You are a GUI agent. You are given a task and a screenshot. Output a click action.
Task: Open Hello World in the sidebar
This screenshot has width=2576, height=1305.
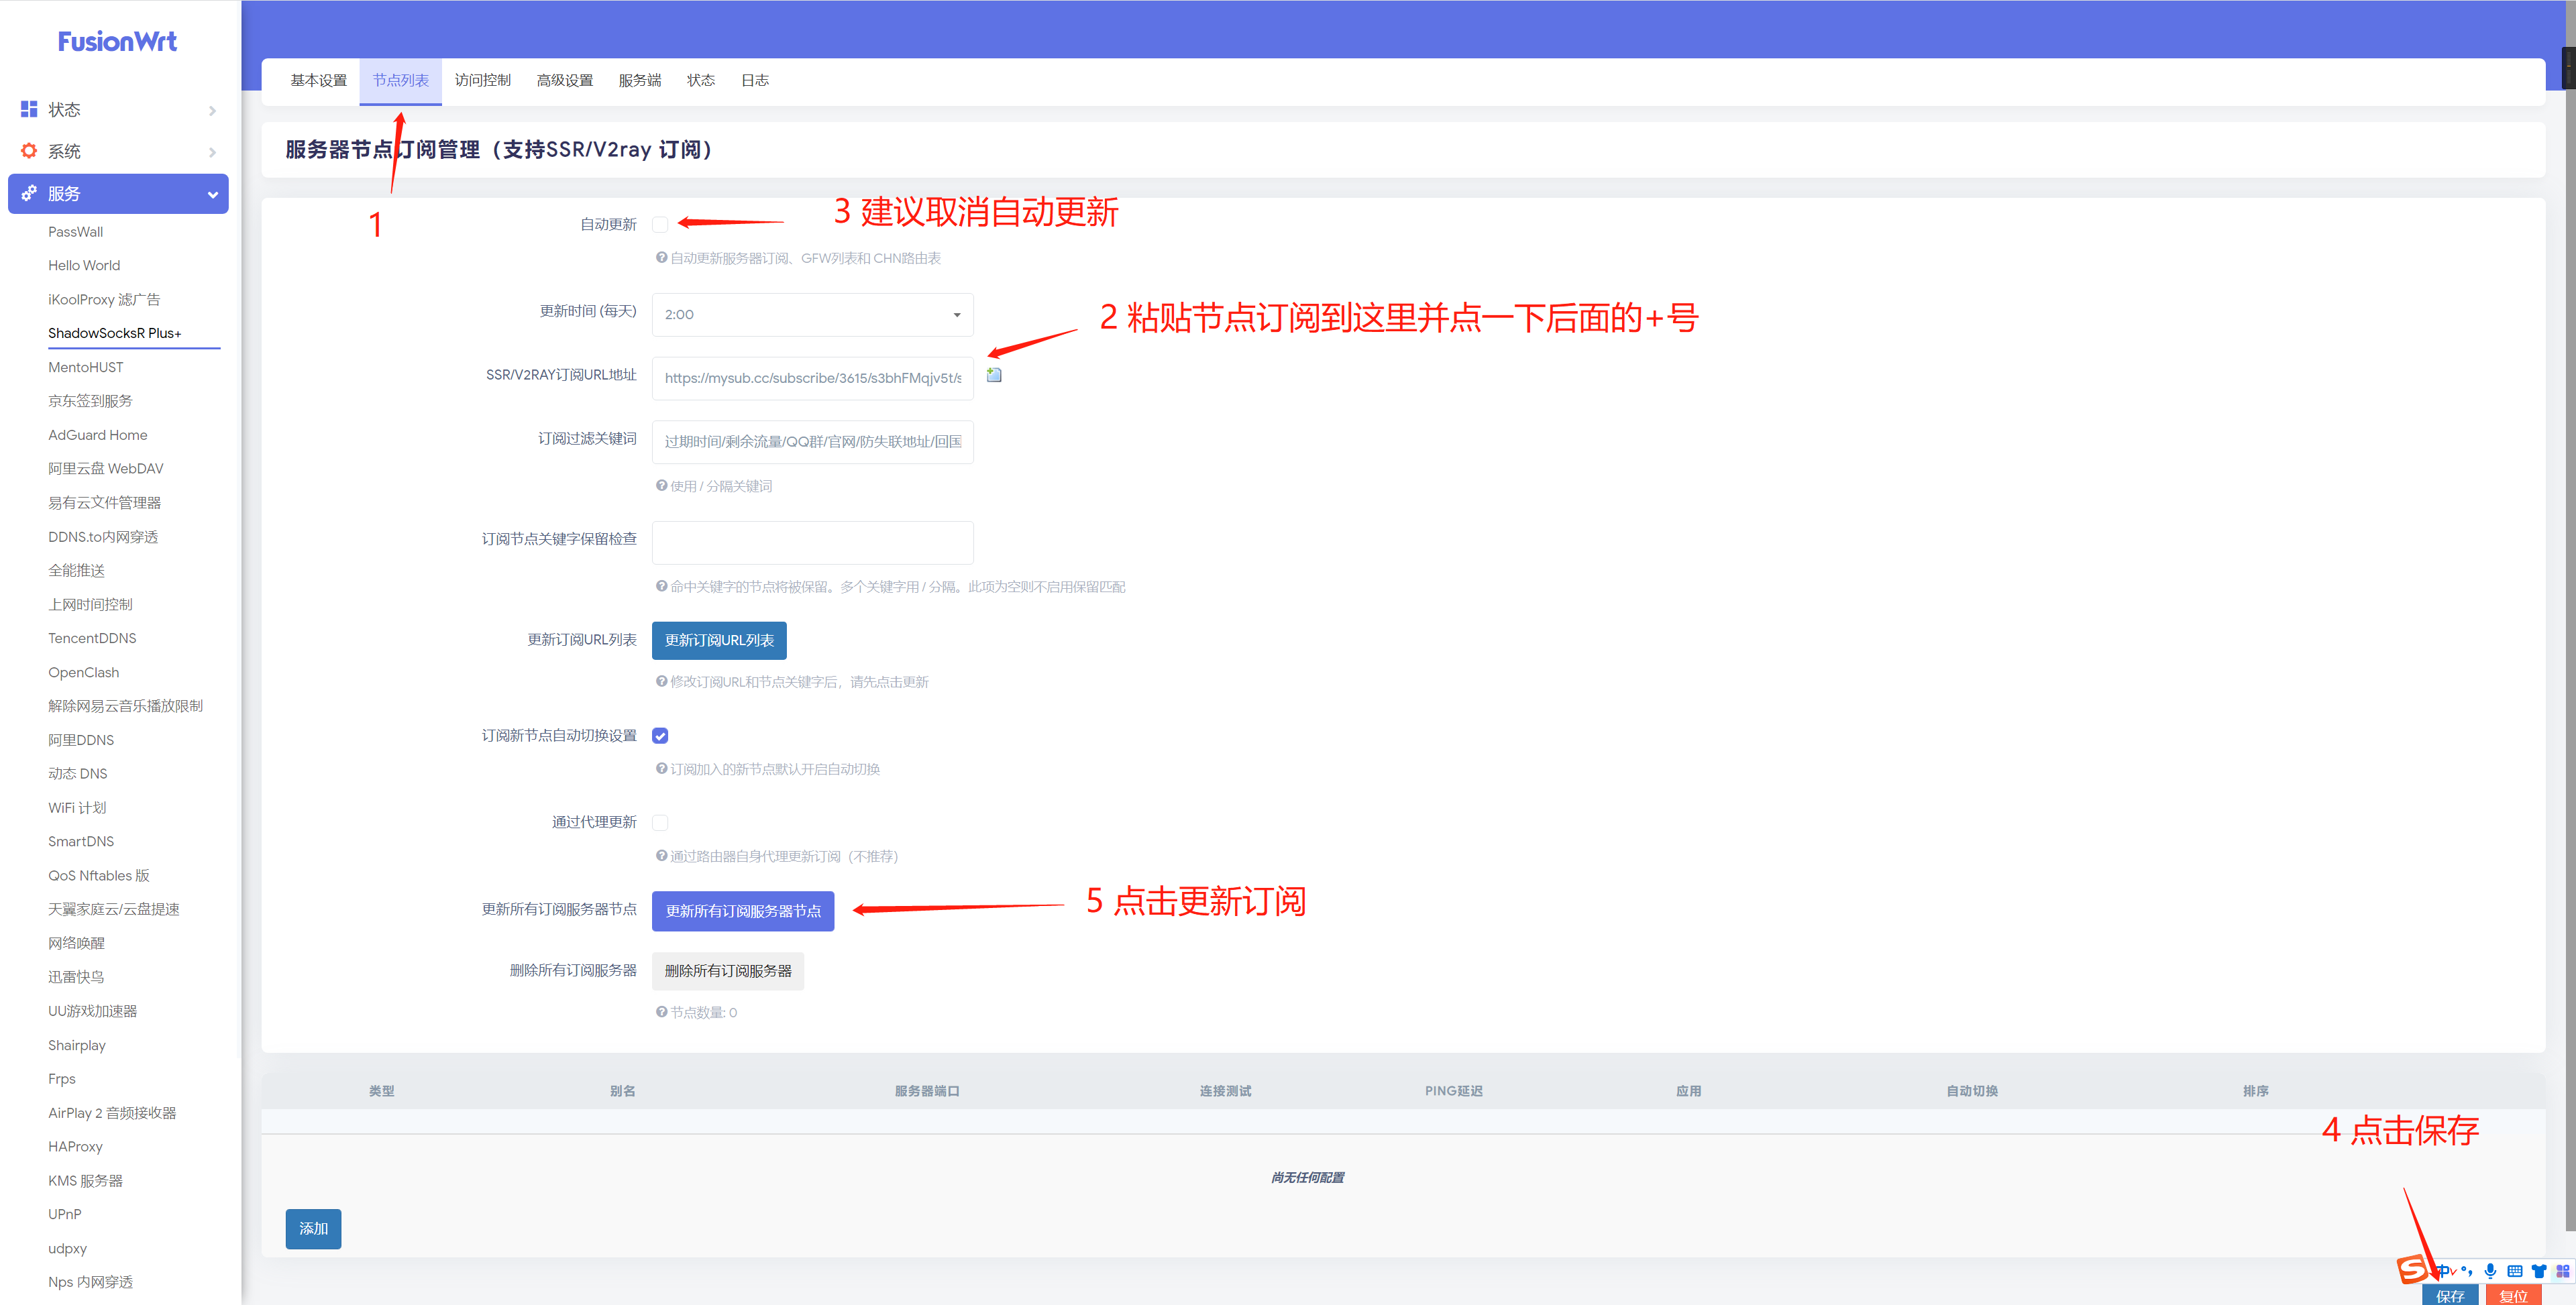point(84,265)
